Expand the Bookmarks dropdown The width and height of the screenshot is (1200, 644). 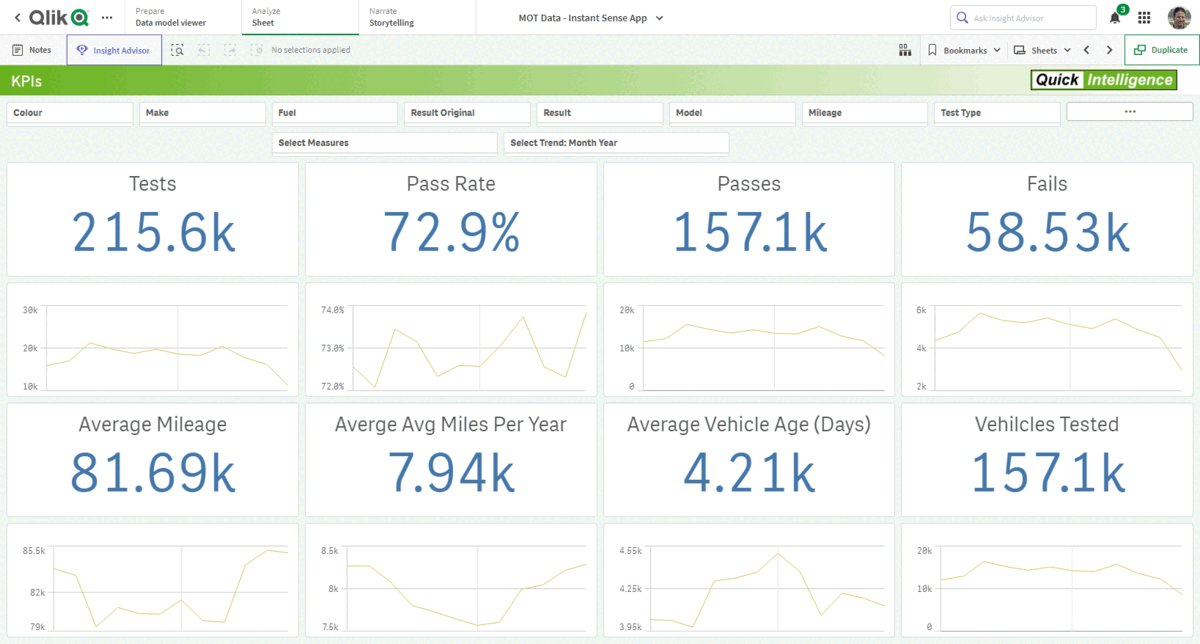pos(964,50)
